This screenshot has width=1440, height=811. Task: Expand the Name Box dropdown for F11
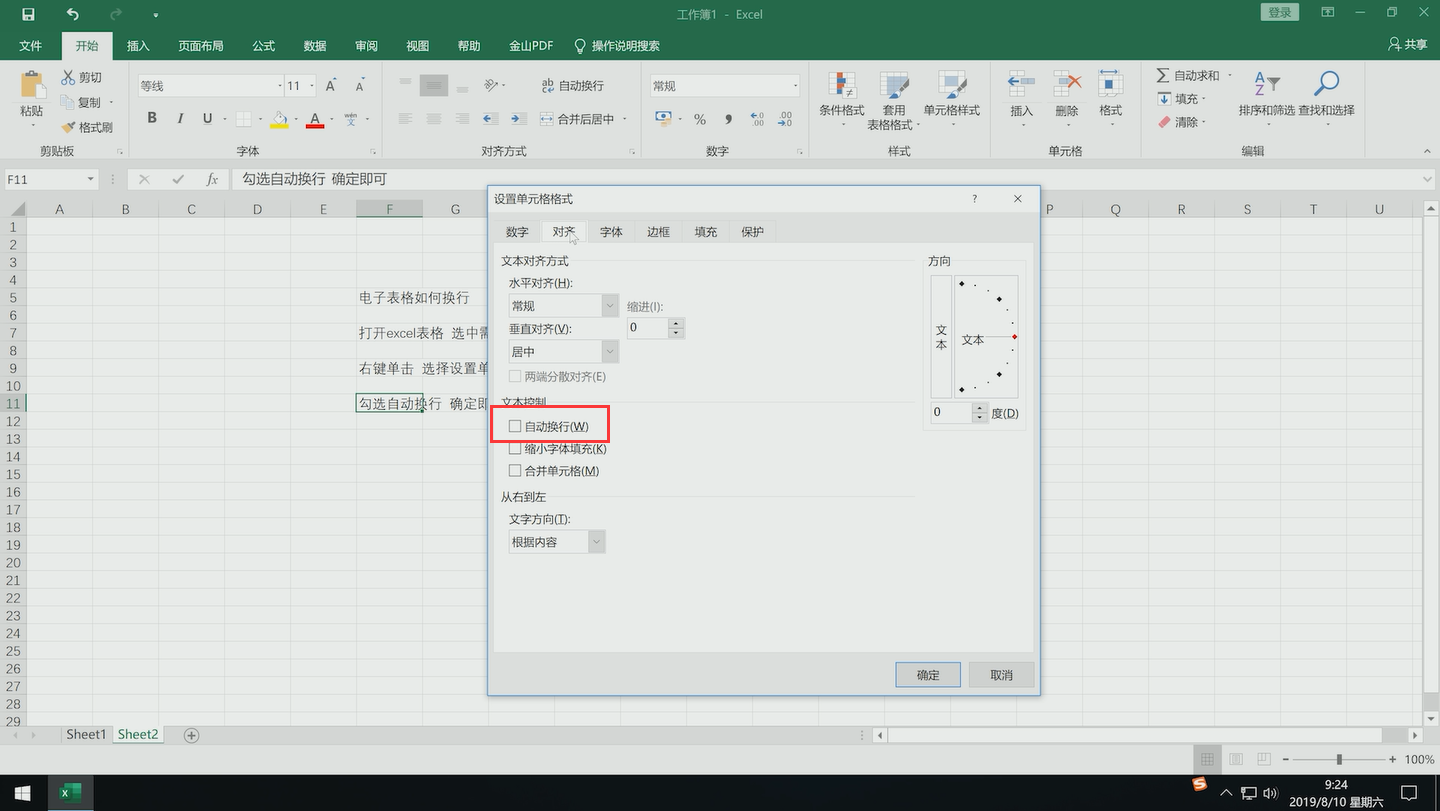point(90,179)
